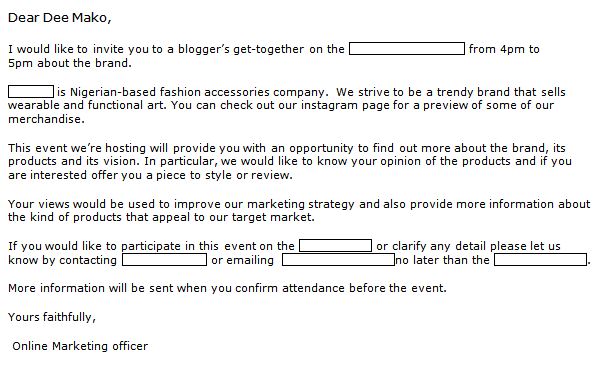Click the text 'This event we're hosting'
This screenshot has height=367, width=597.
tap(77, 148)
